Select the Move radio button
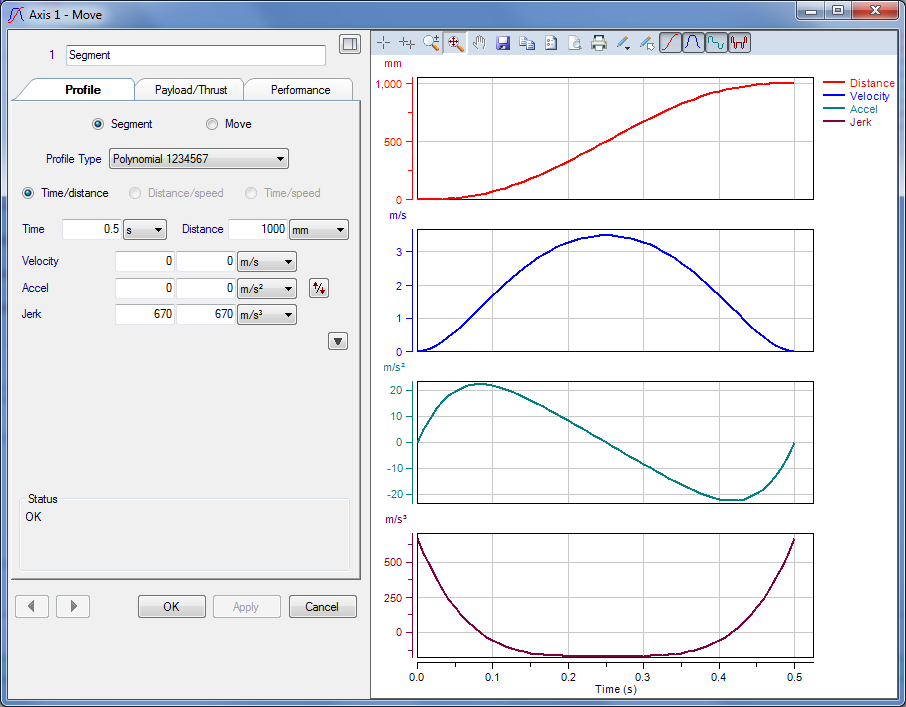 click(212, 124)
